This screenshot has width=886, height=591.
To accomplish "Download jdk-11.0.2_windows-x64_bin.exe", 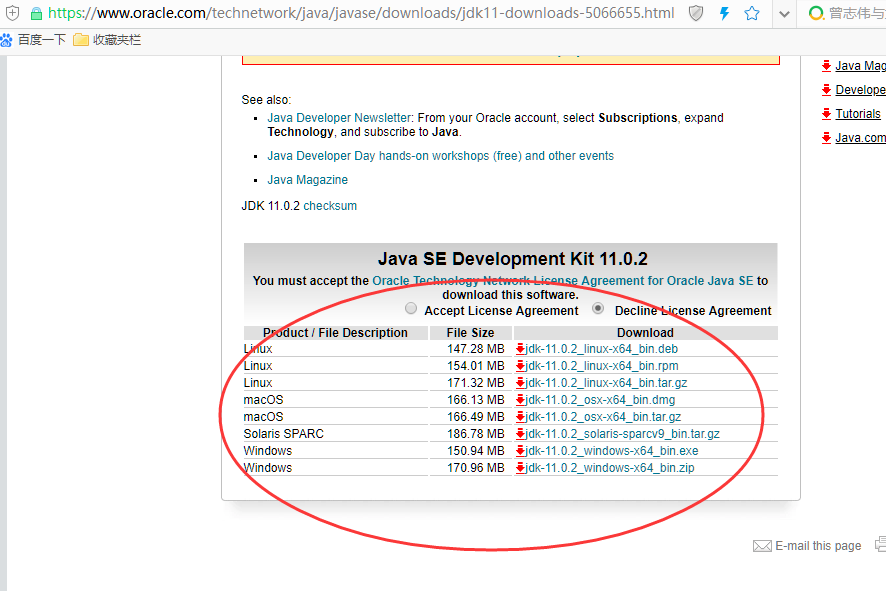I will [x=612, y=451].
